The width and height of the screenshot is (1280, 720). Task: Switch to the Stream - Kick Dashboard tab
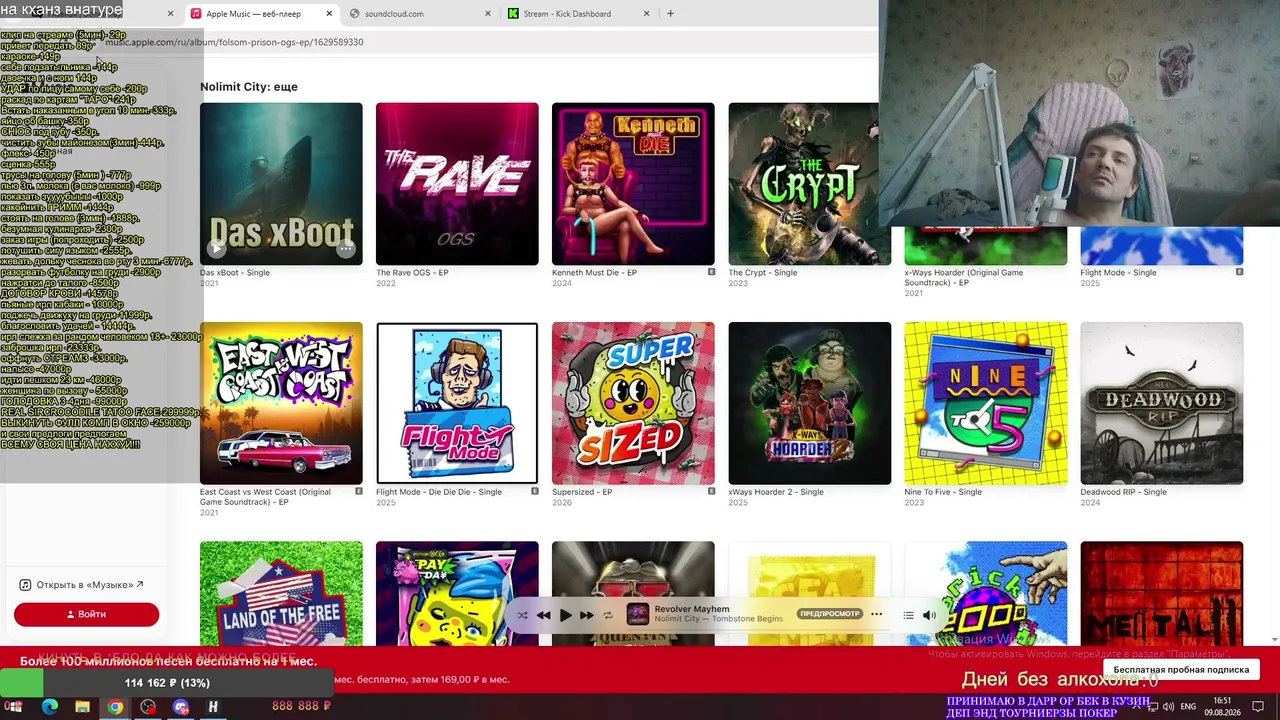[580, 14]
